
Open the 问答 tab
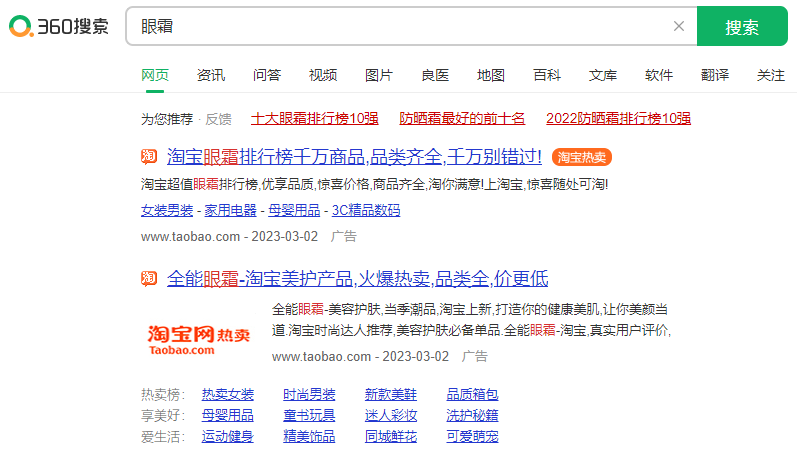tap(267, 75)
